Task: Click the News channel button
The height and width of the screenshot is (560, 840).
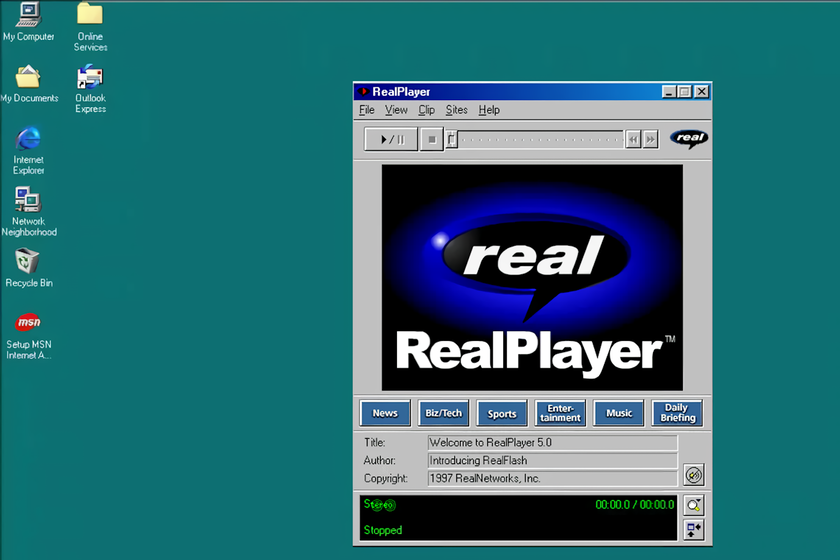Action: (x=385, y=413)
